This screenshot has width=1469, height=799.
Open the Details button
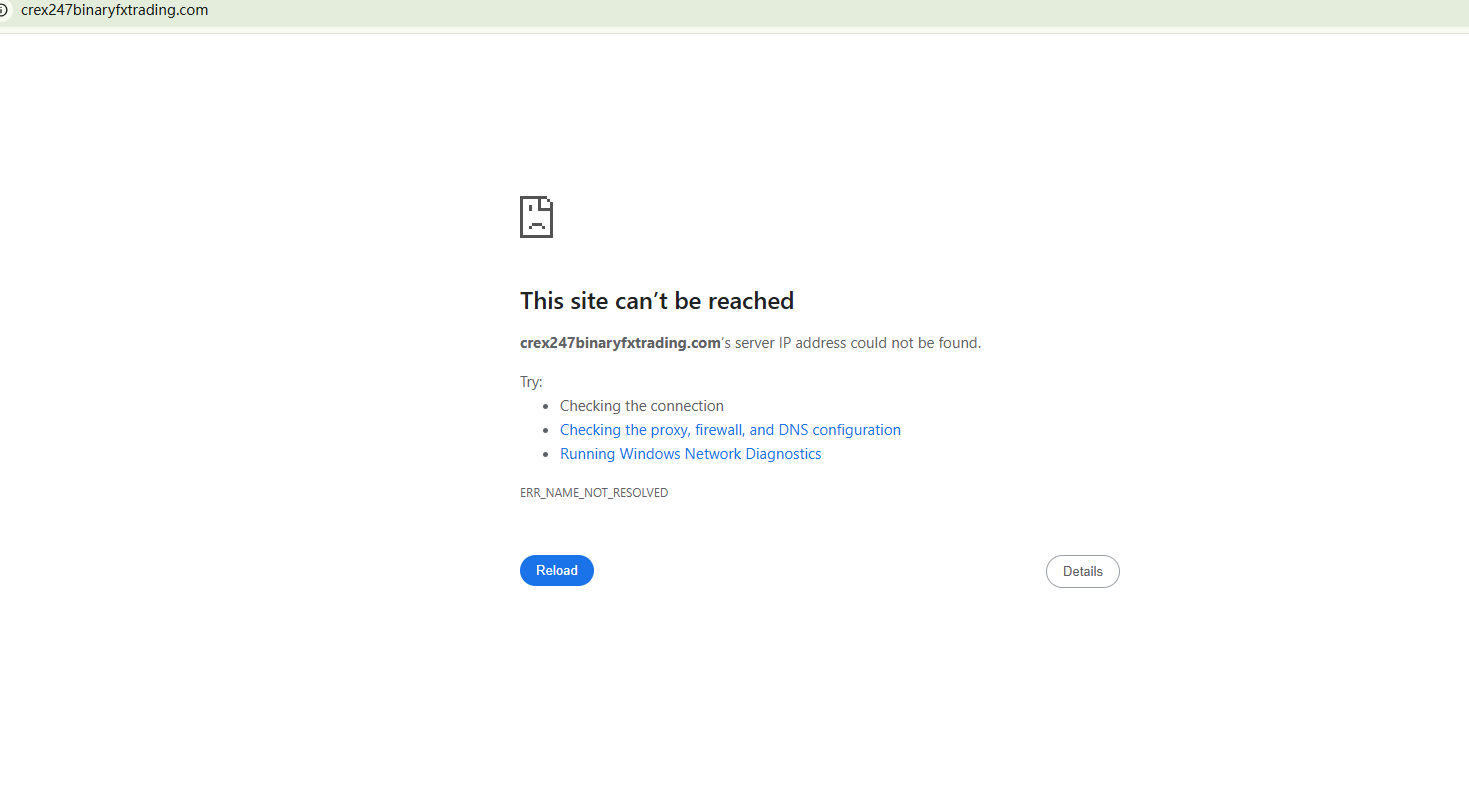point(1082,572)
